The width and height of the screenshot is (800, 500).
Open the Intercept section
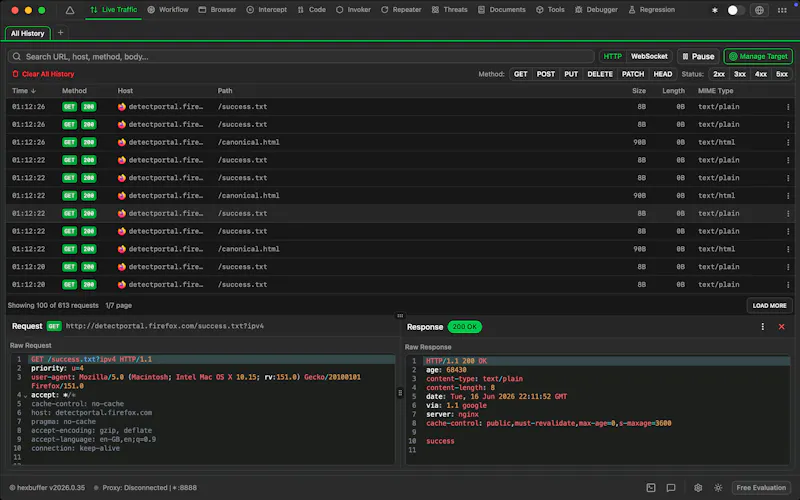[x=266, y=10]
